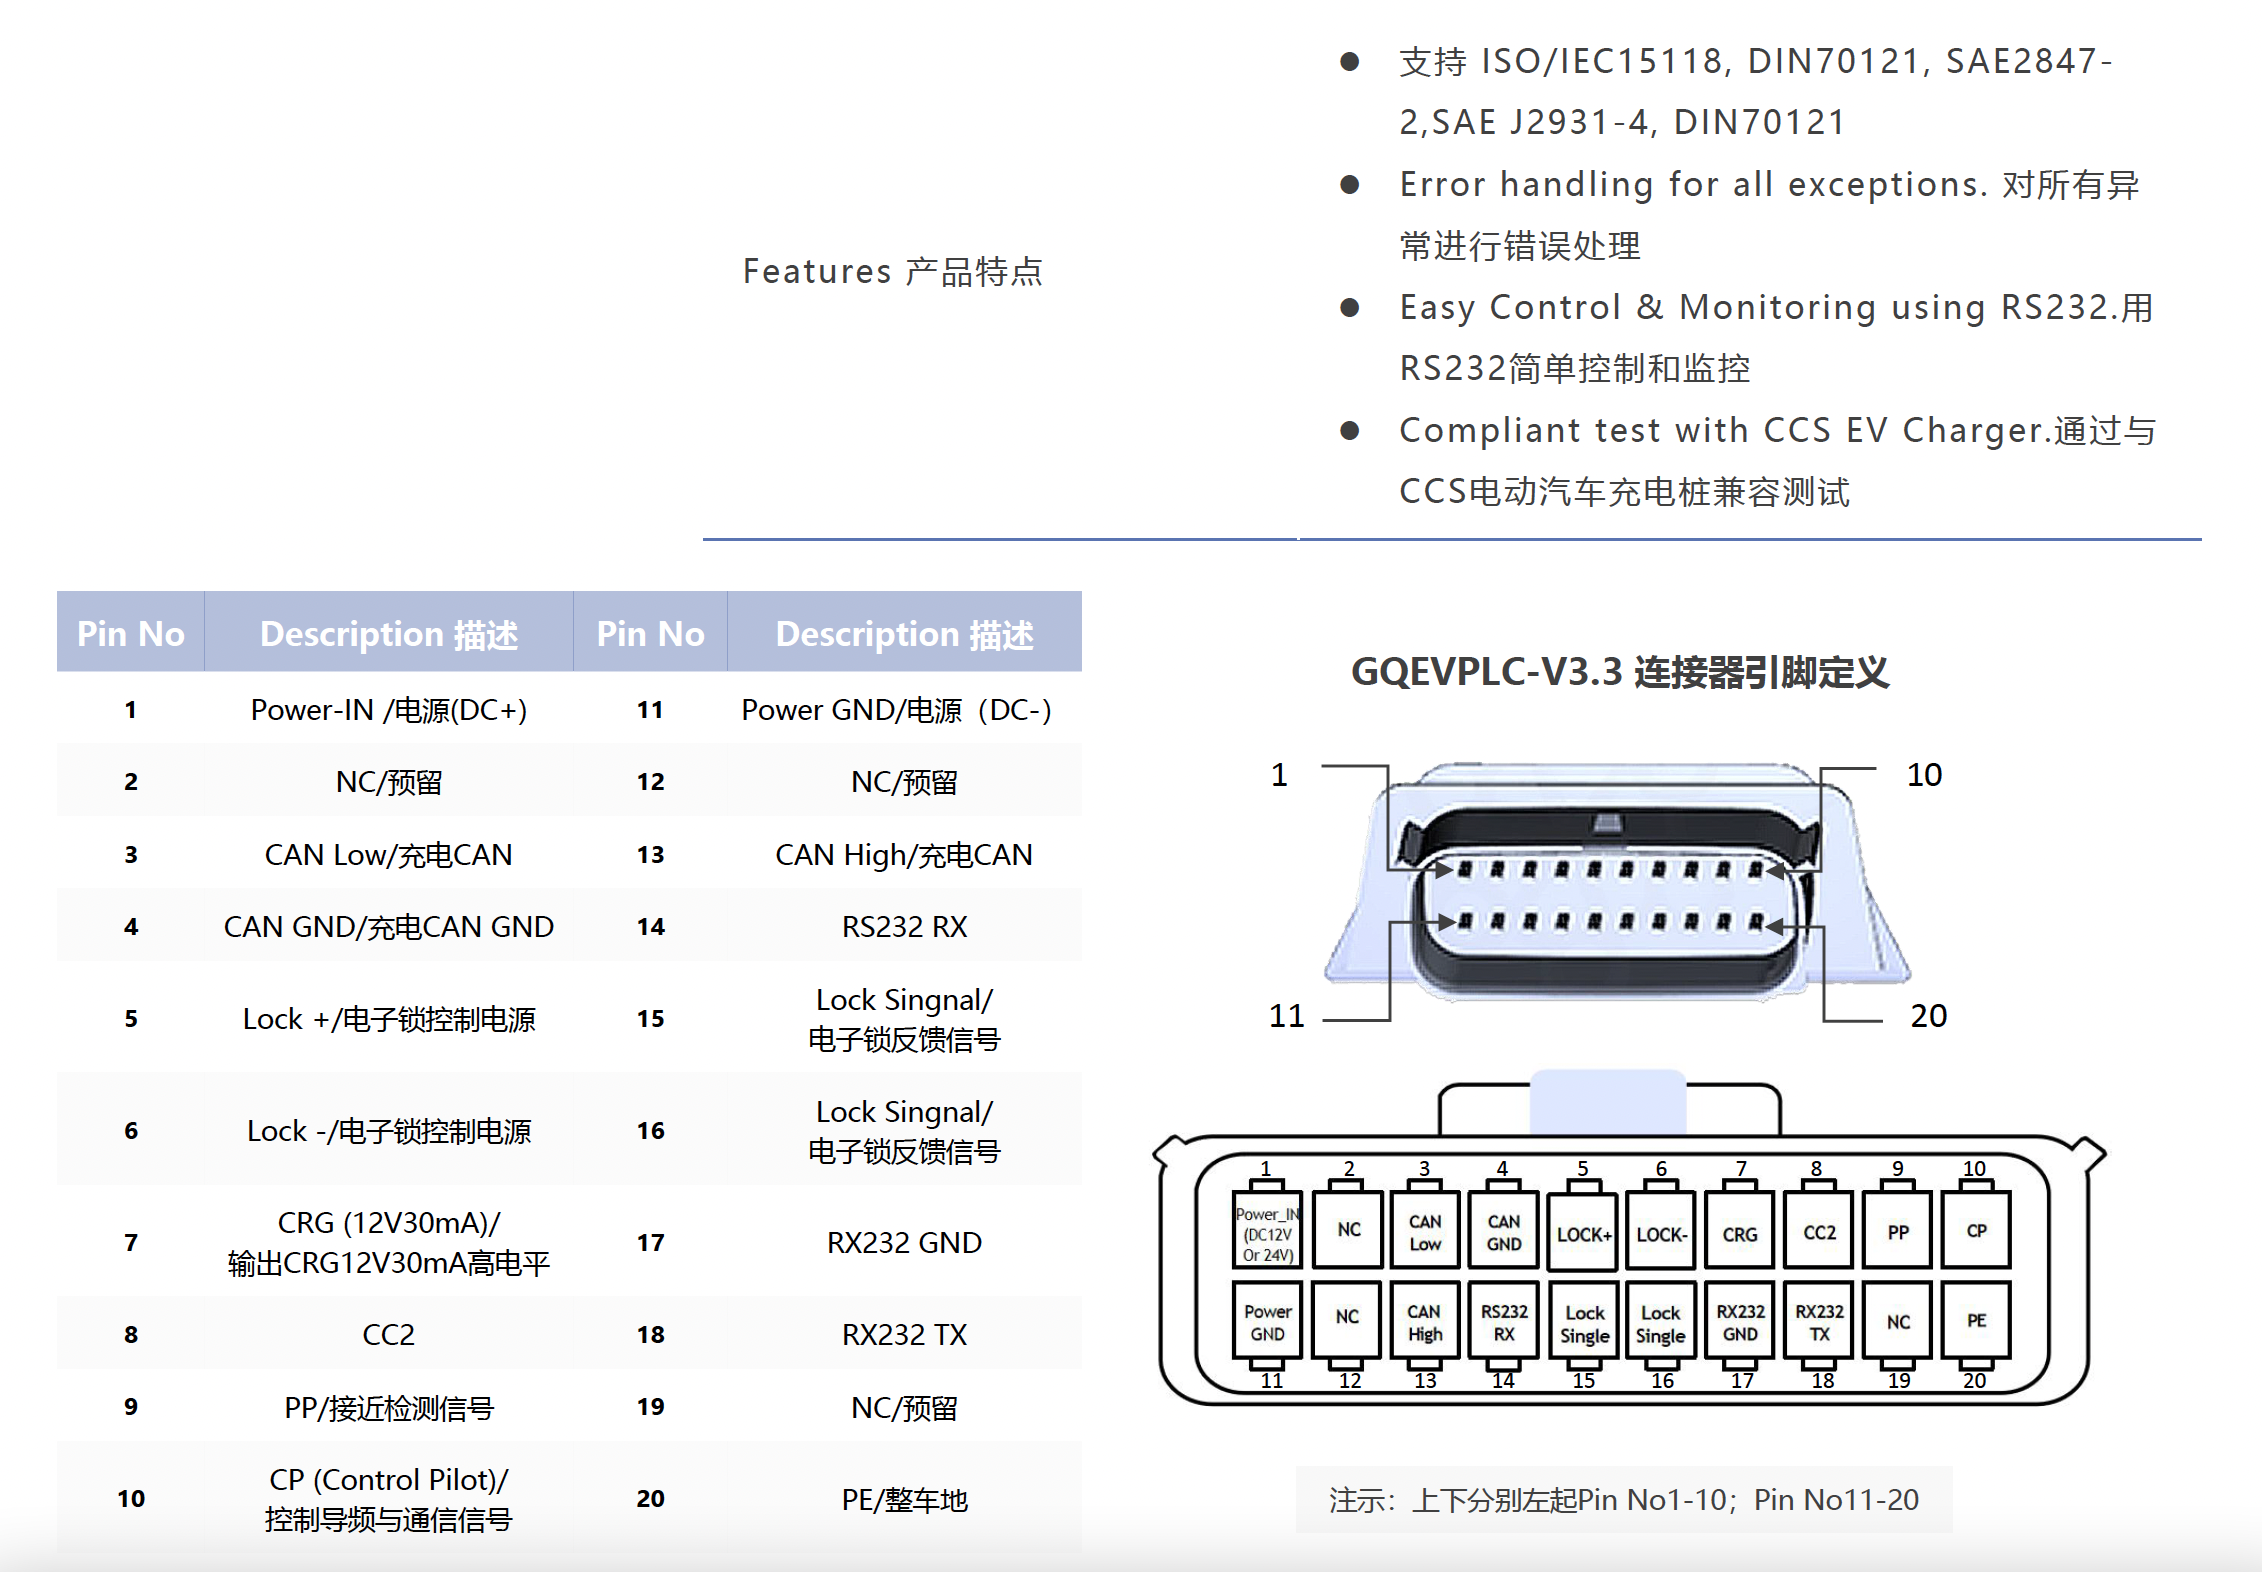
Task: Click the GQEVPLC-V3.3 connector diagram title
Action: click(1619, 672)
